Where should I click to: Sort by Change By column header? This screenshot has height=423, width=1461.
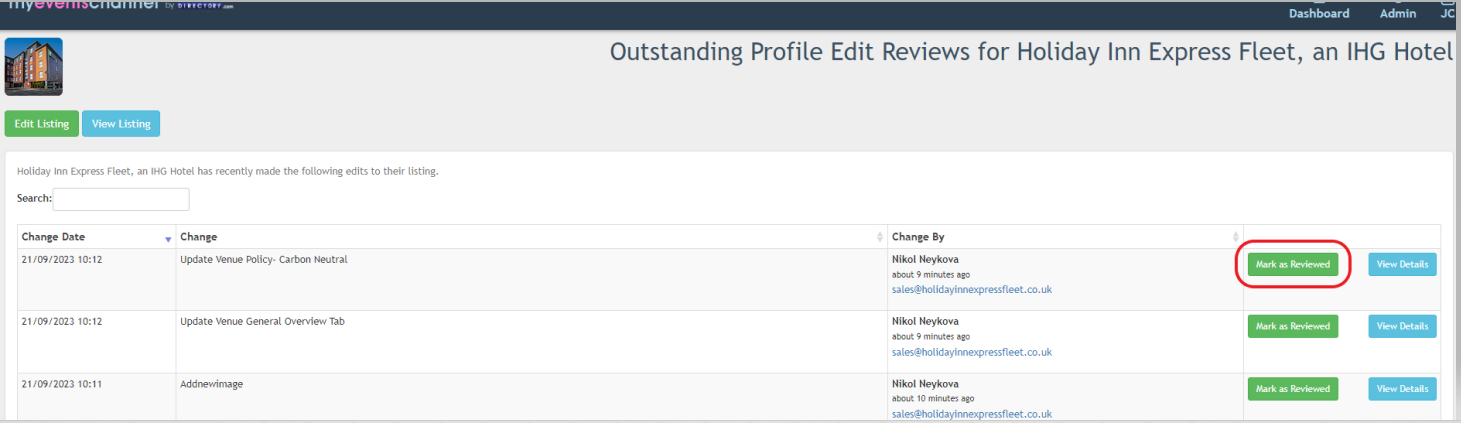click(1065, 237)
